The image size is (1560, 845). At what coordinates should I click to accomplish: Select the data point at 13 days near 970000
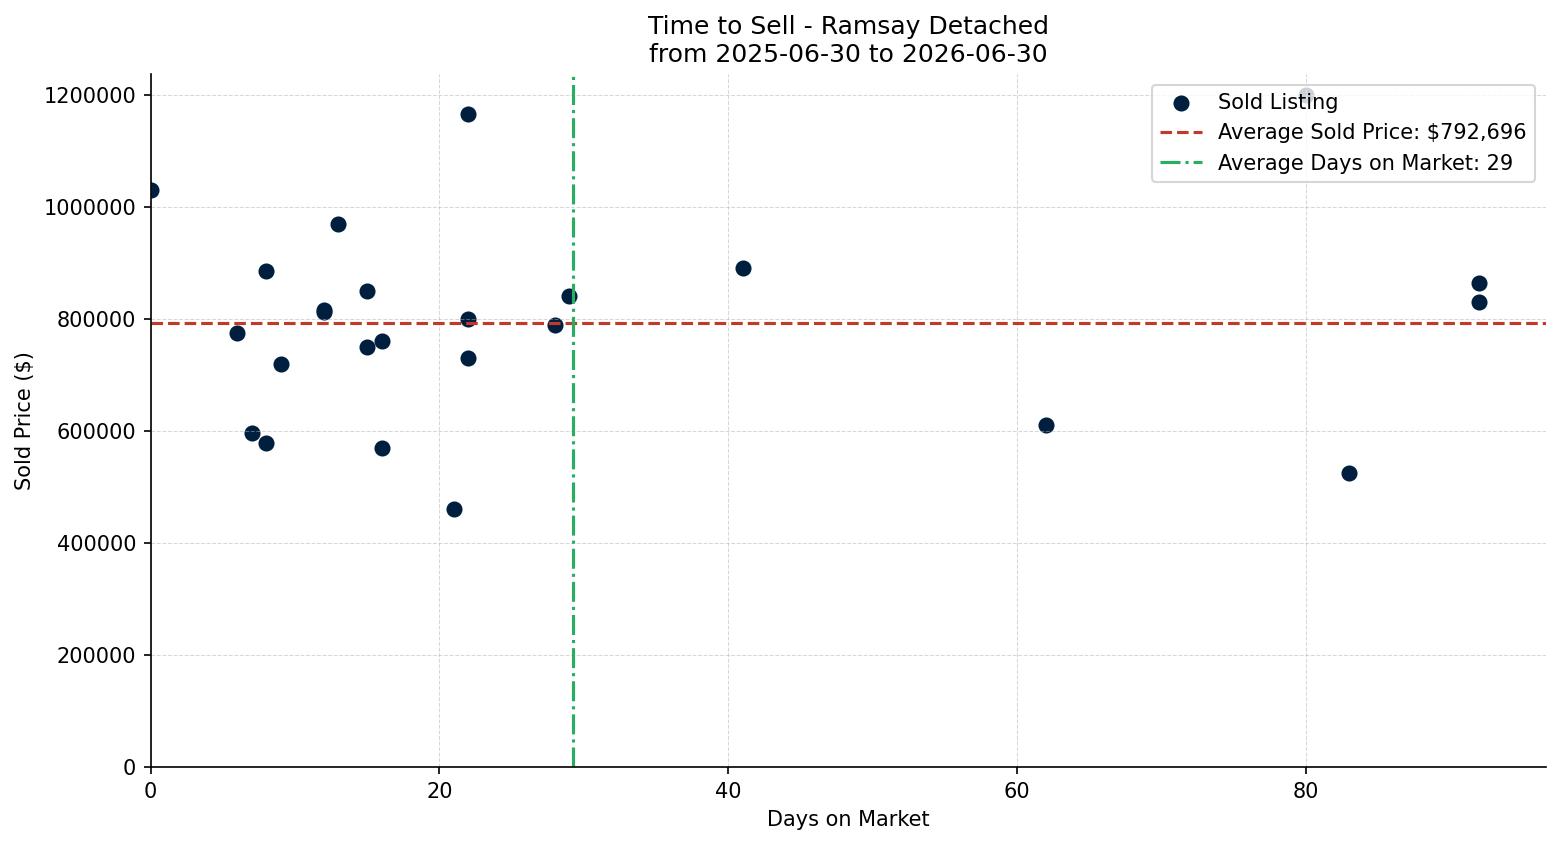(338, 224)
